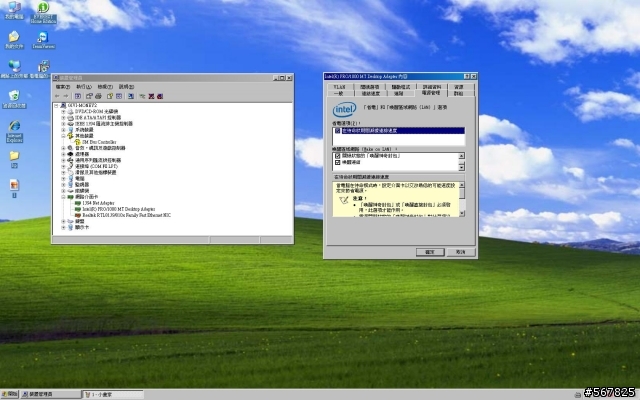This screenshot has height=400, width=640.
Task: Select the 1394 Net Adapter device
Action: [94, 203]
